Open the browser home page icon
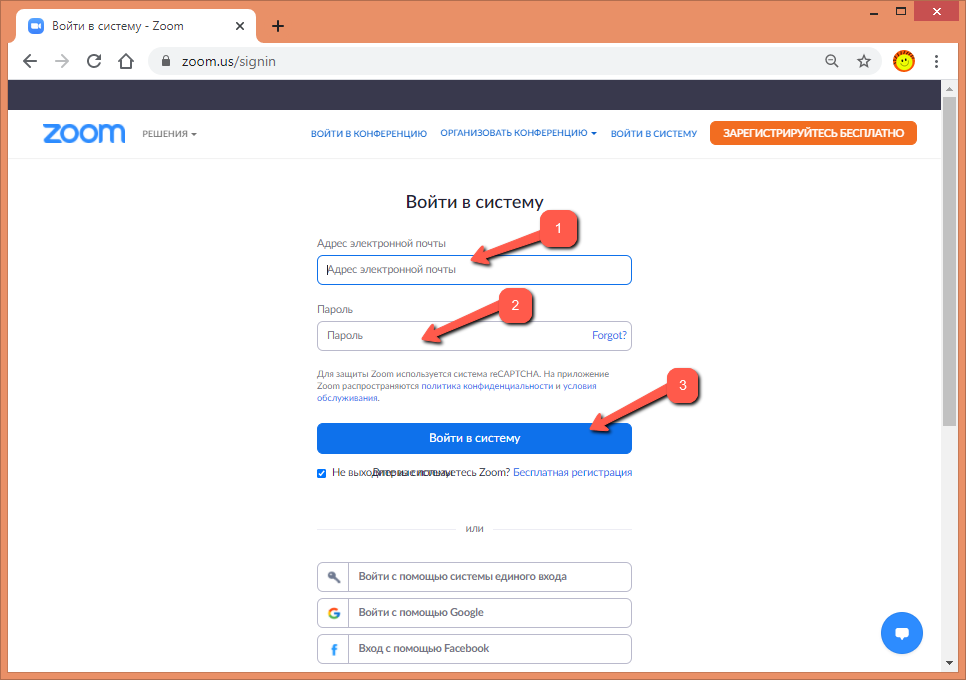The image size is (966, 680). 126,61
